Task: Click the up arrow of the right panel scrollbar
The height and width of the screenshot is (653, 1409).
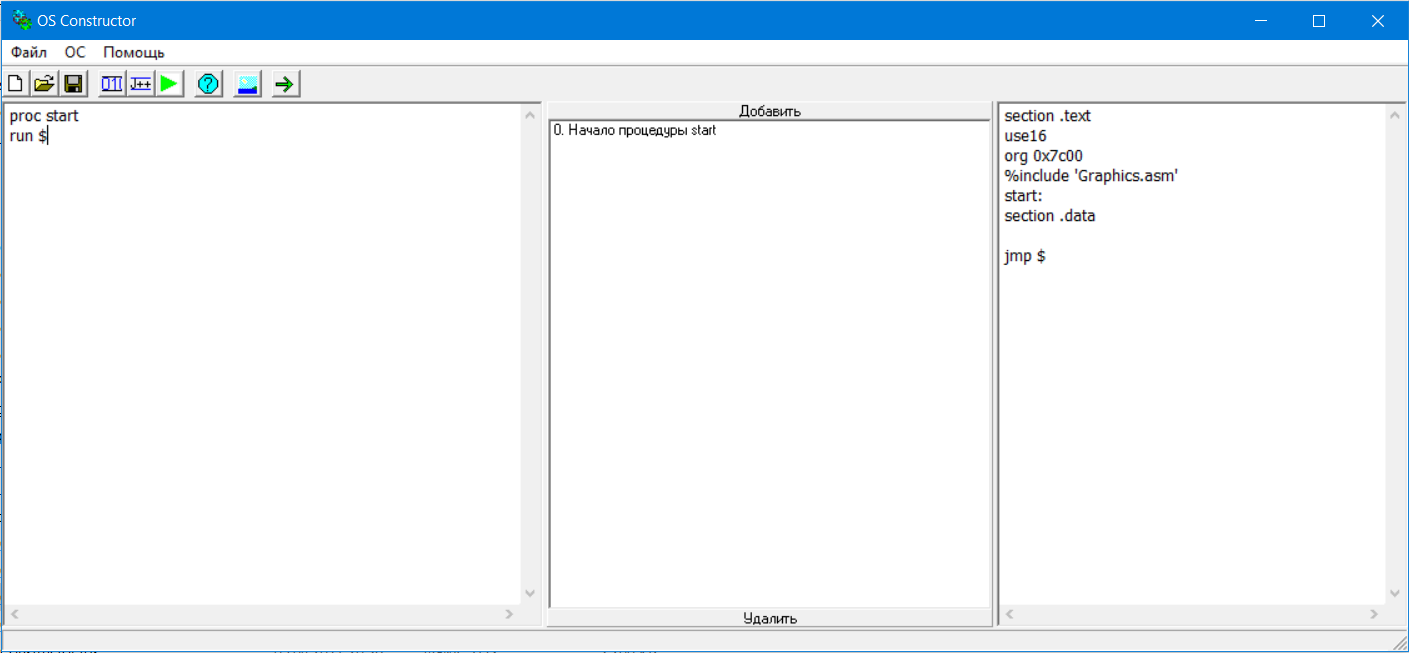Action: (x=1396, y=115)
